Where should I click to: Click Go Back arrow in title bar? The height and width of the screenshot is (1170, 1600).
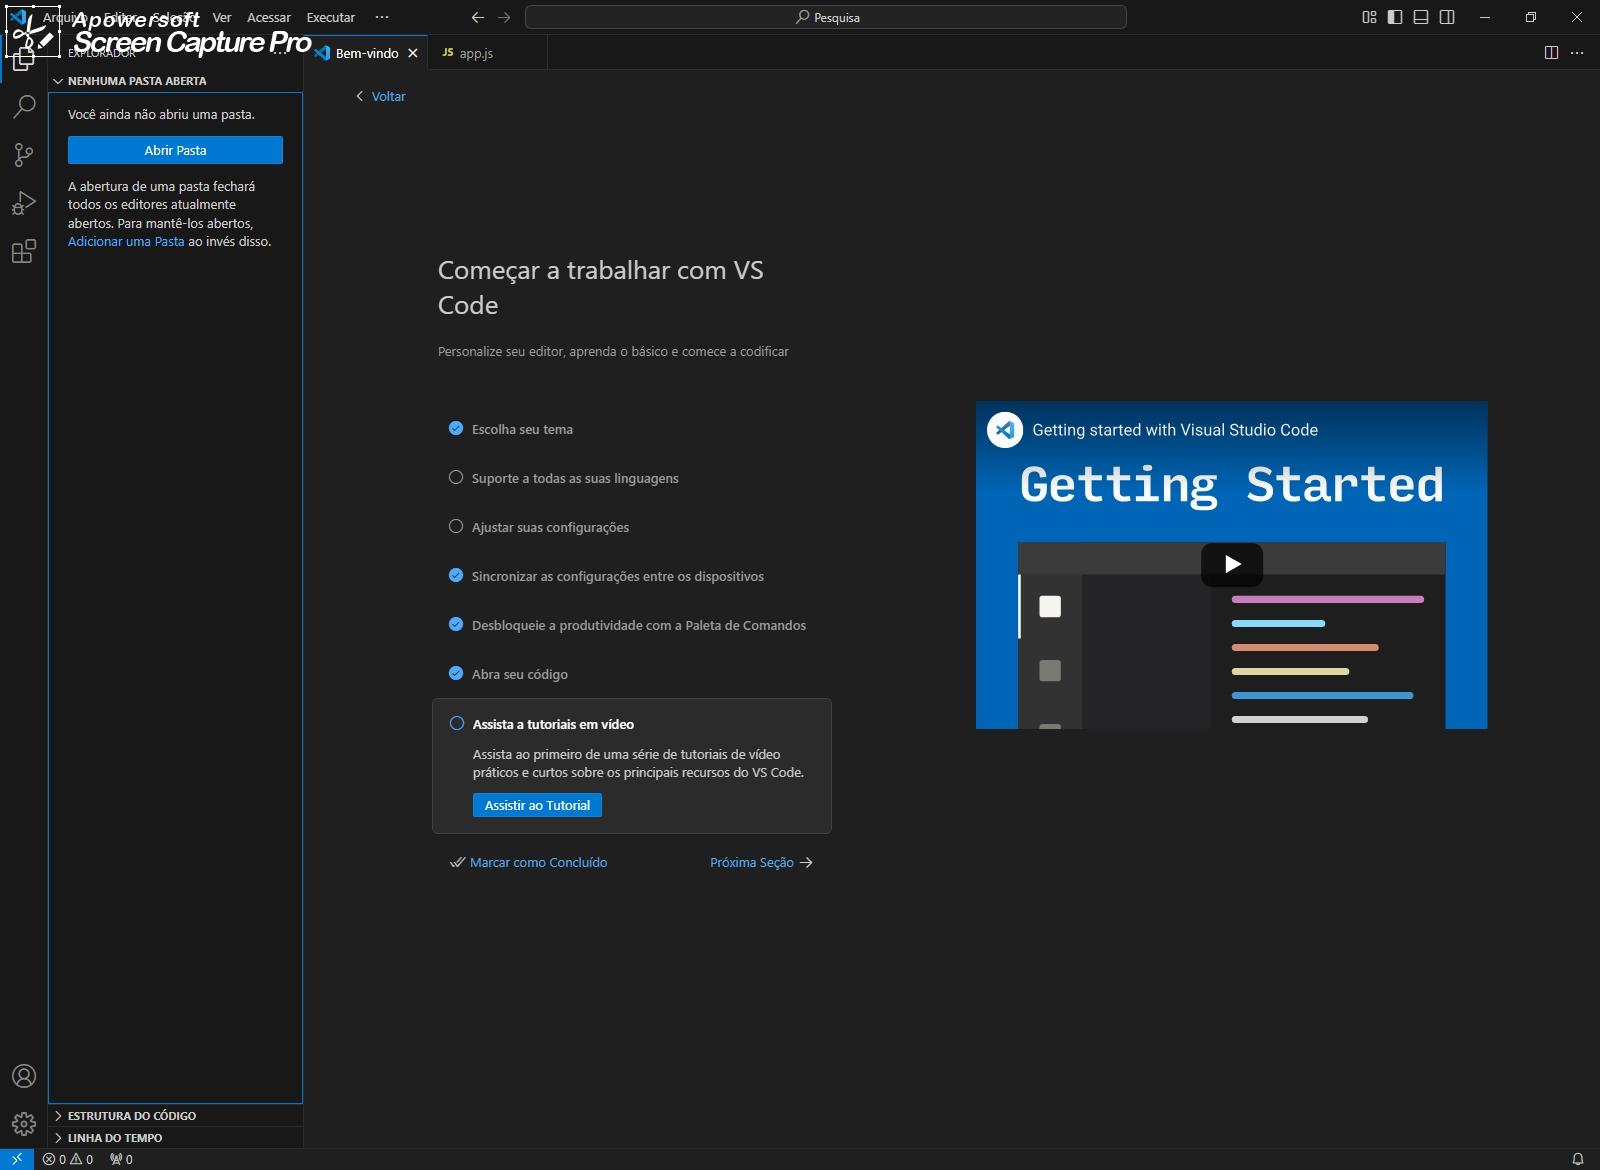(478, 17)
